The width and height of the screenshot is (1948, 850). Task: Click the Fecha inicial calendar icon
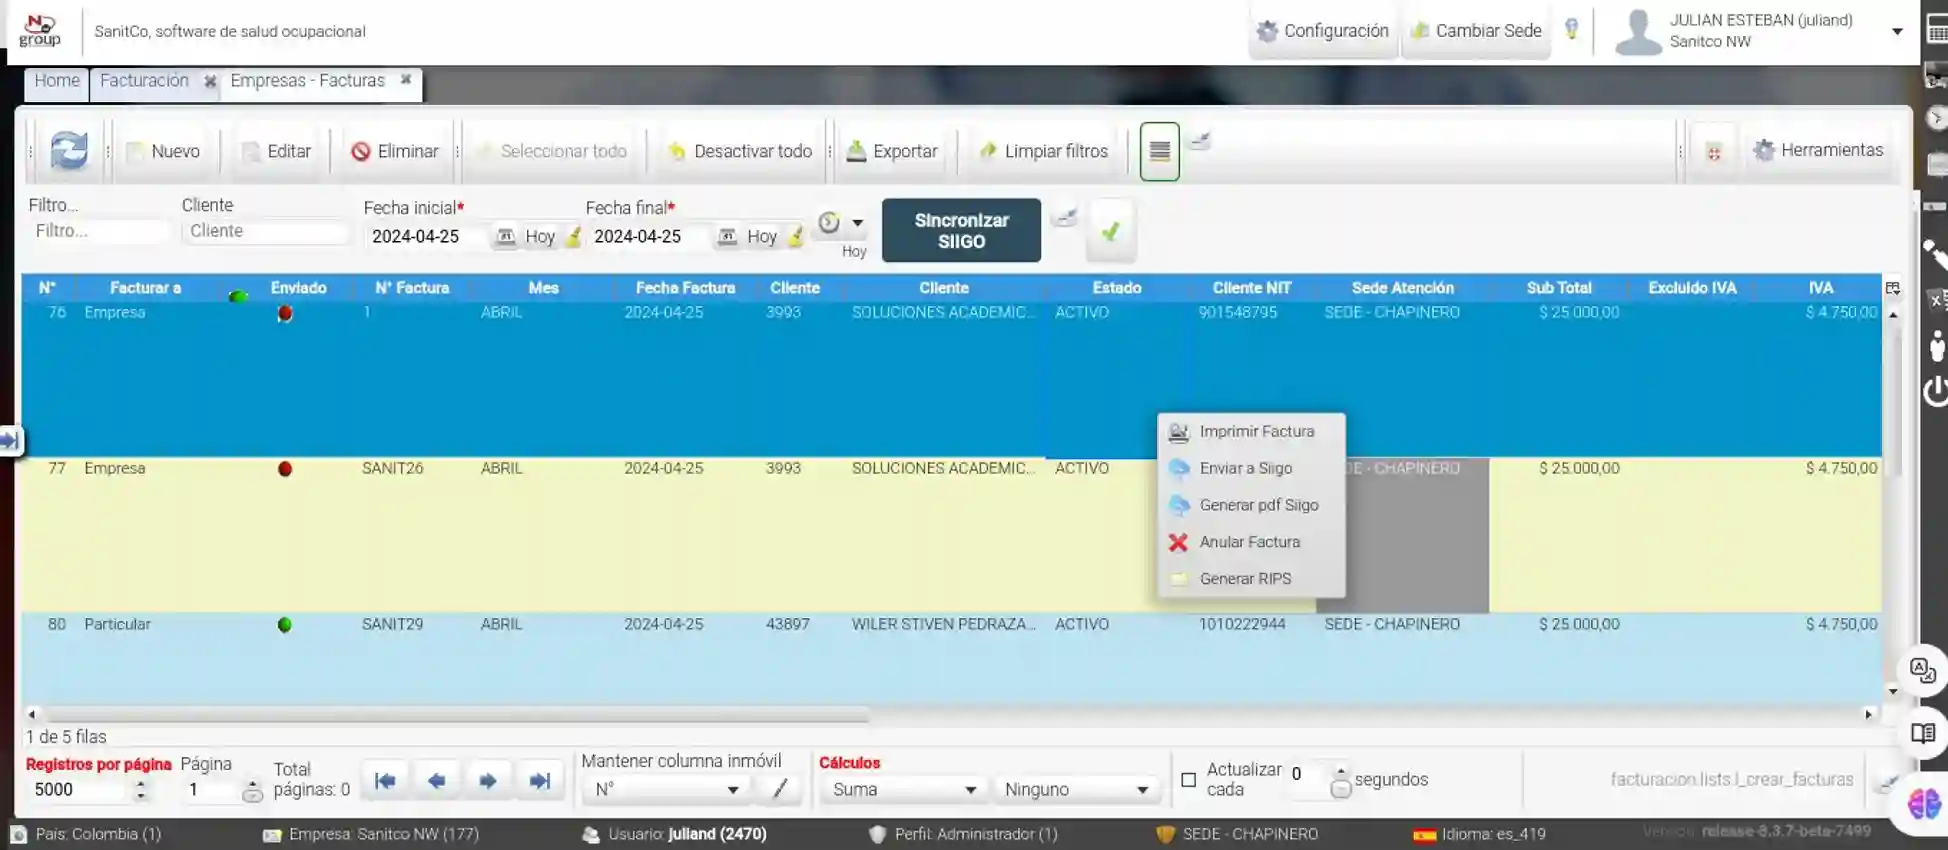[x=506, y=236]
